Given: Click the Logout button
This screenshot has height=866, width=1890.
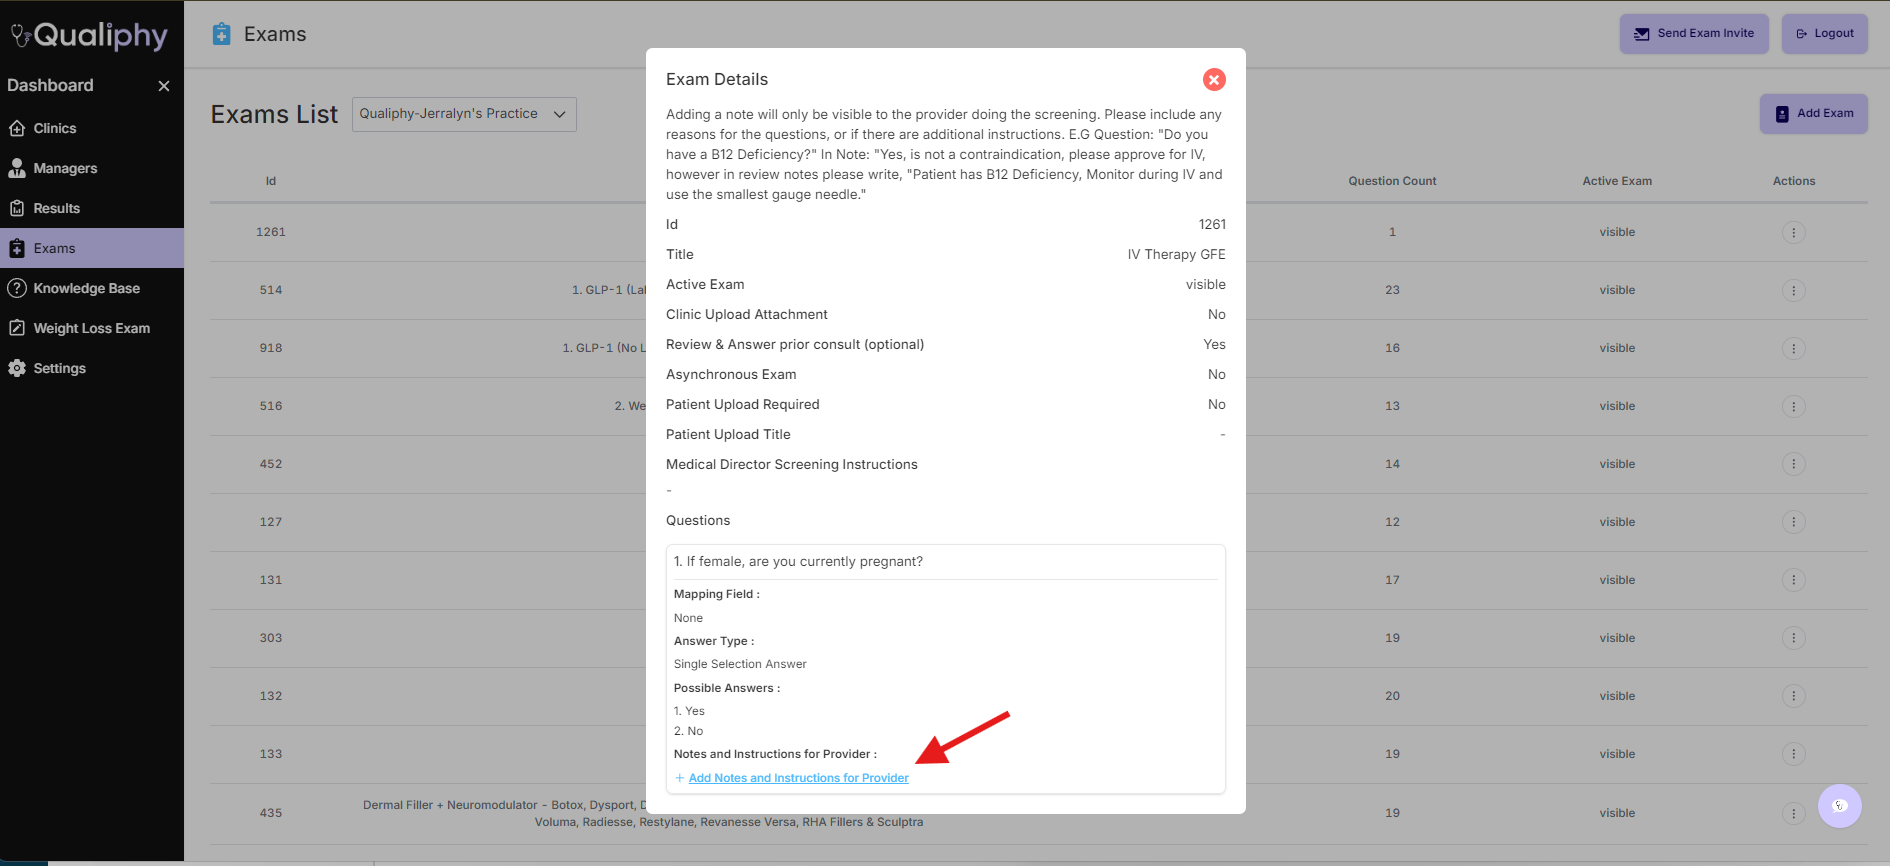Looking at the screenshot, I should pyautogui.click(x=1824, y=33).
